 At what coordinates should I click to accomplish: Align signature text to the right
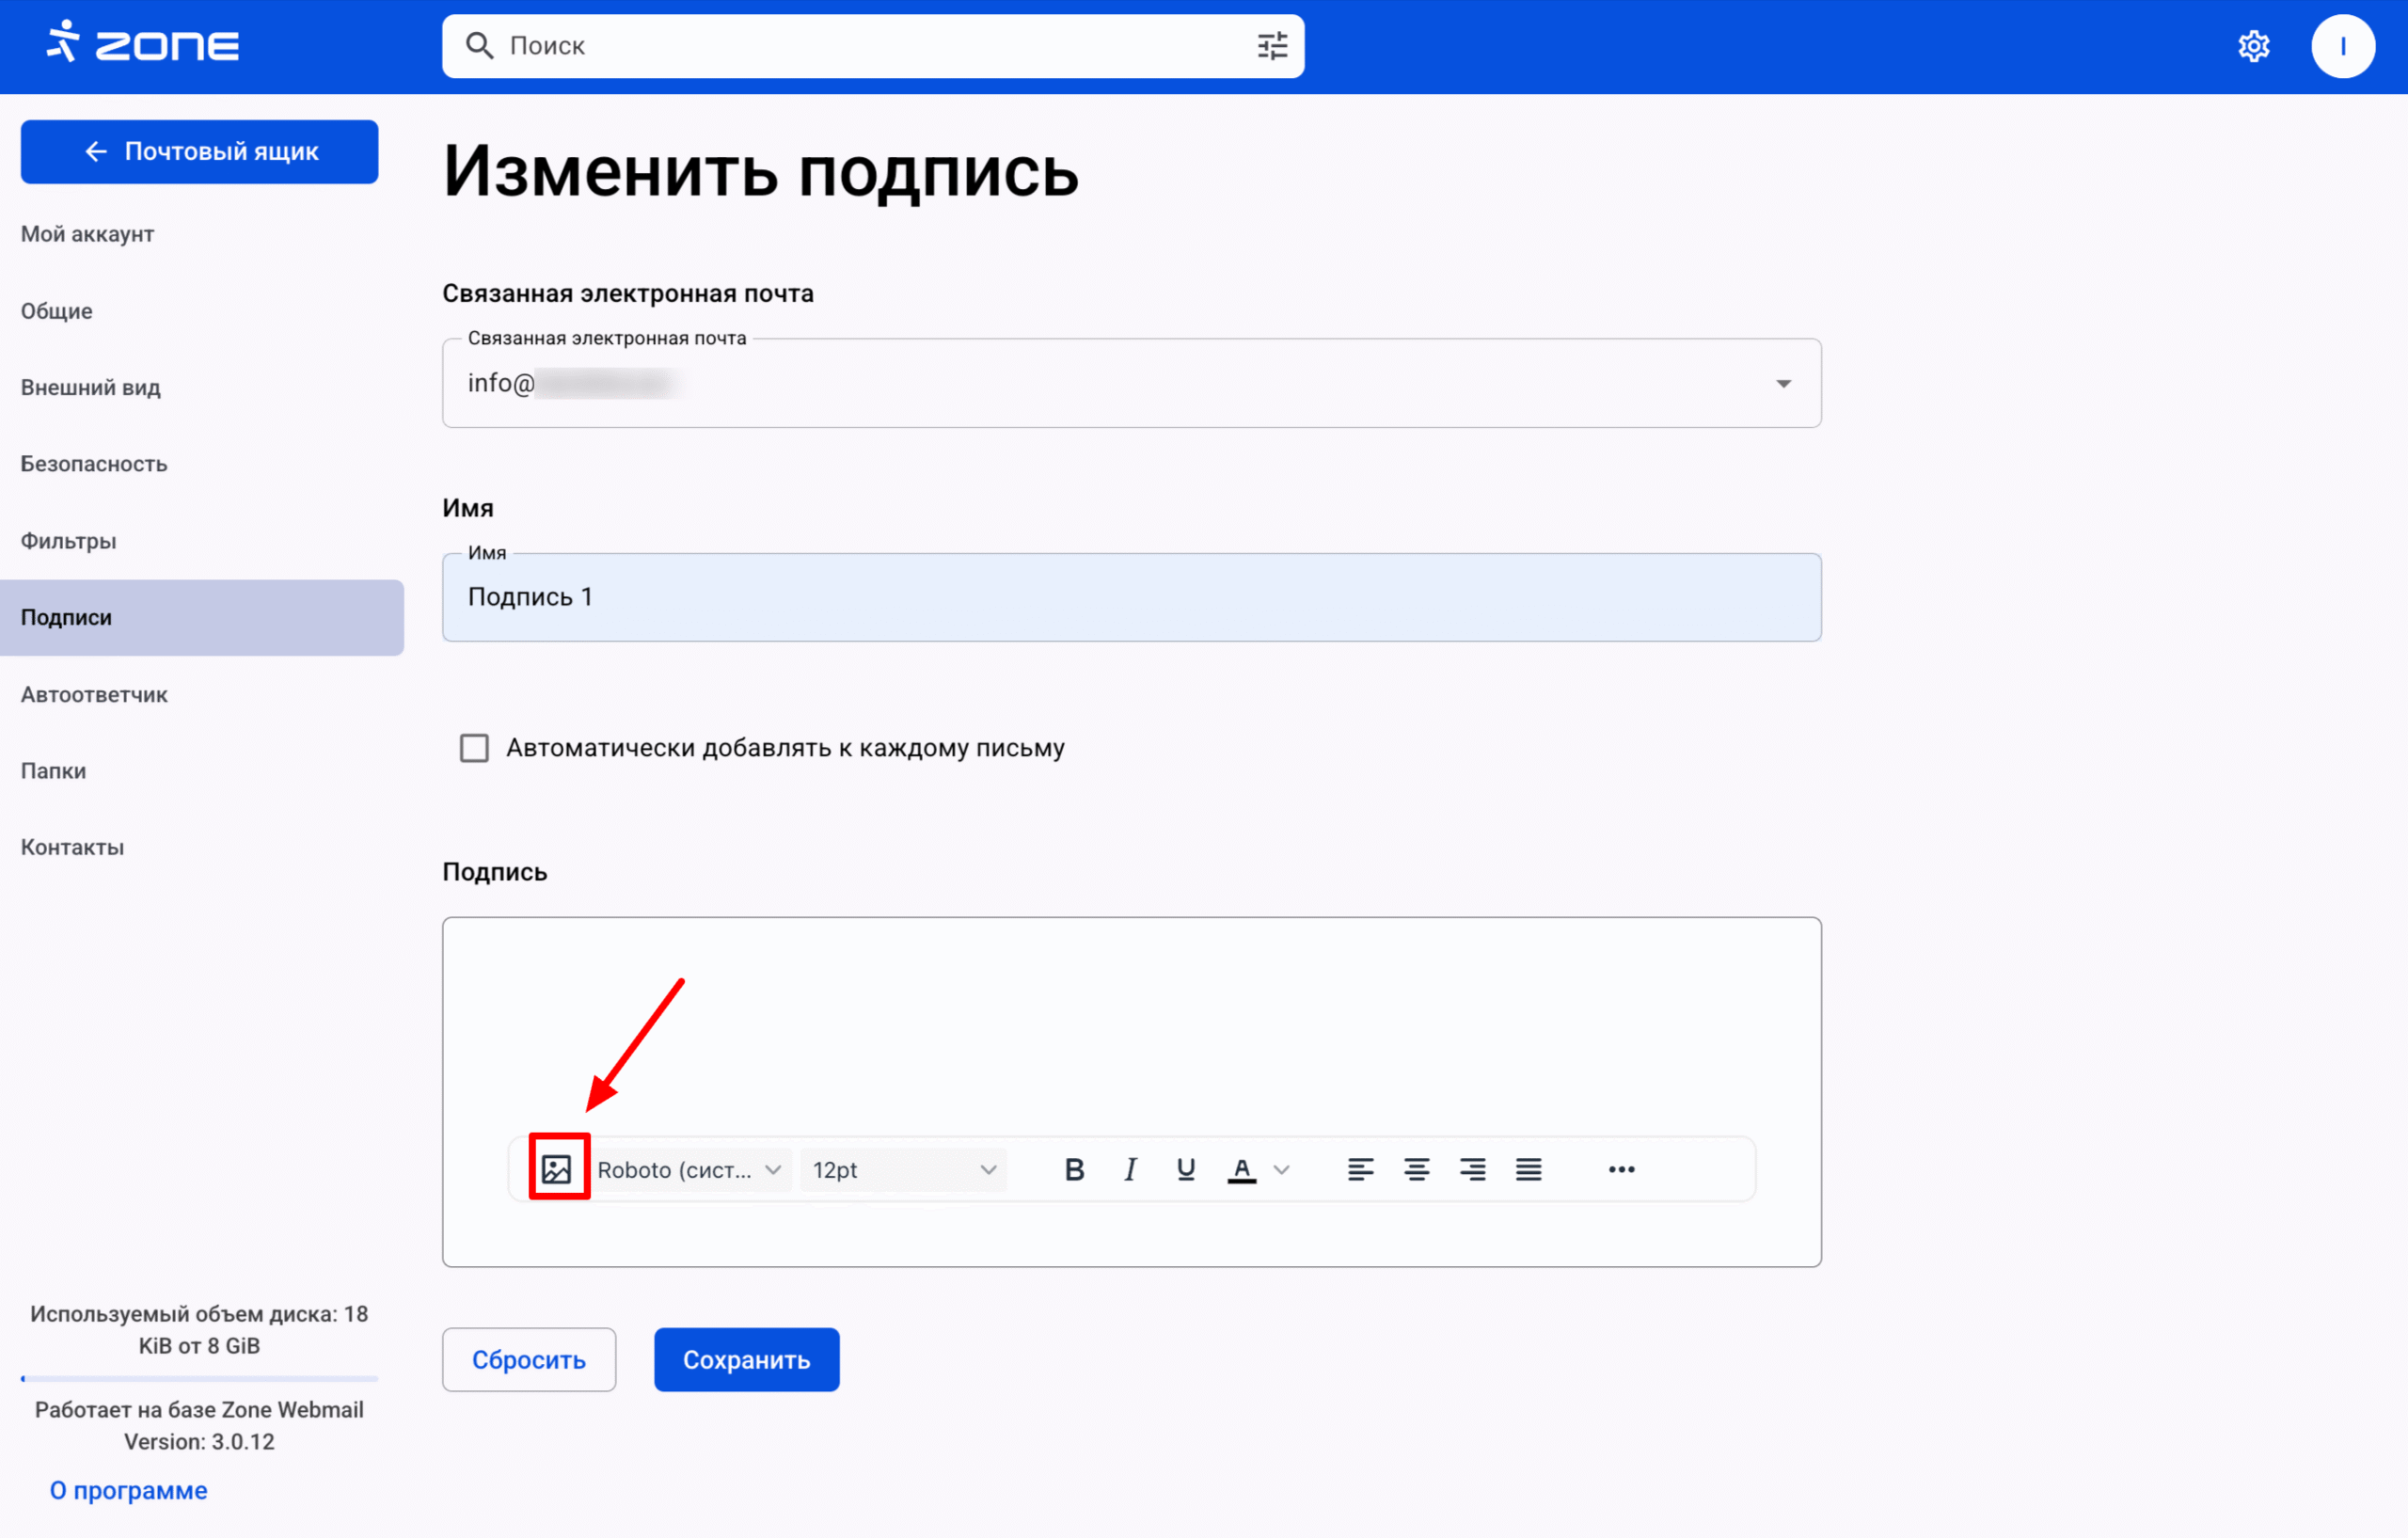(x=1472, y=1169)
